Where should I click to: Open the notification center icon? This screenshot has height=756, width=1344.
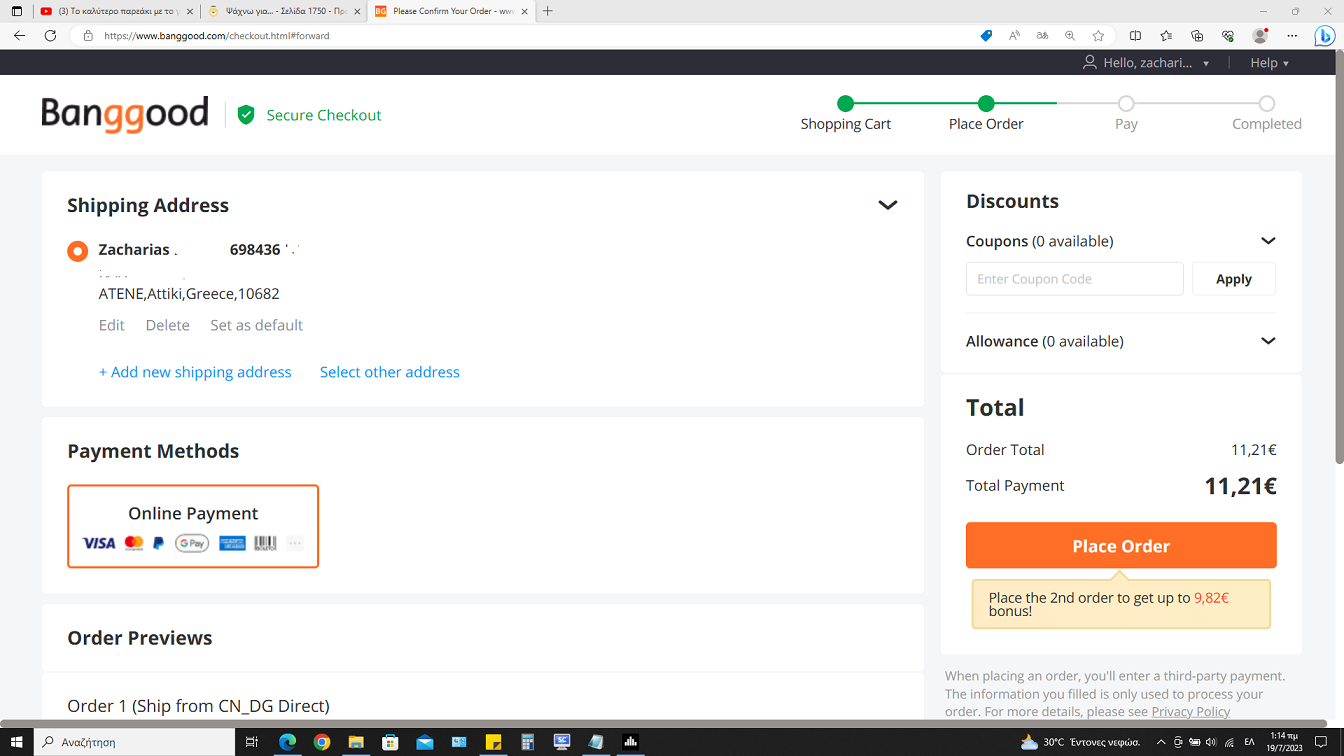pos(1320,742)
